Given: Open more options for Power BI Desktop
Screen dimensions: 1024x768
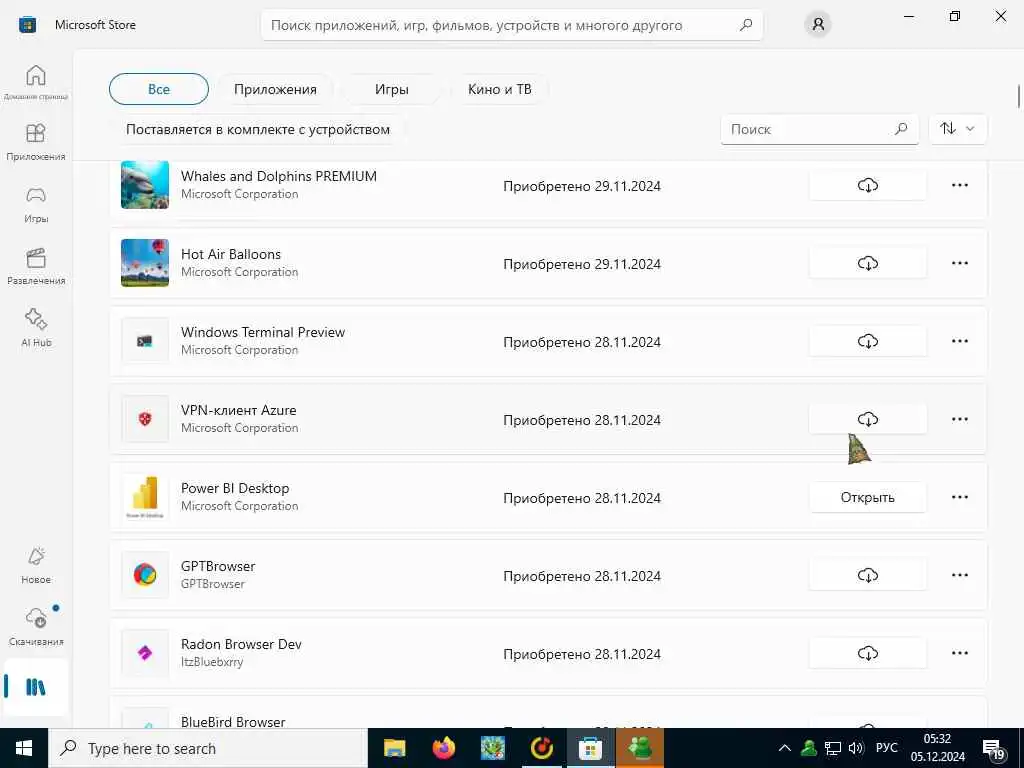Looking at the screenshot, I should click(959, 497).
